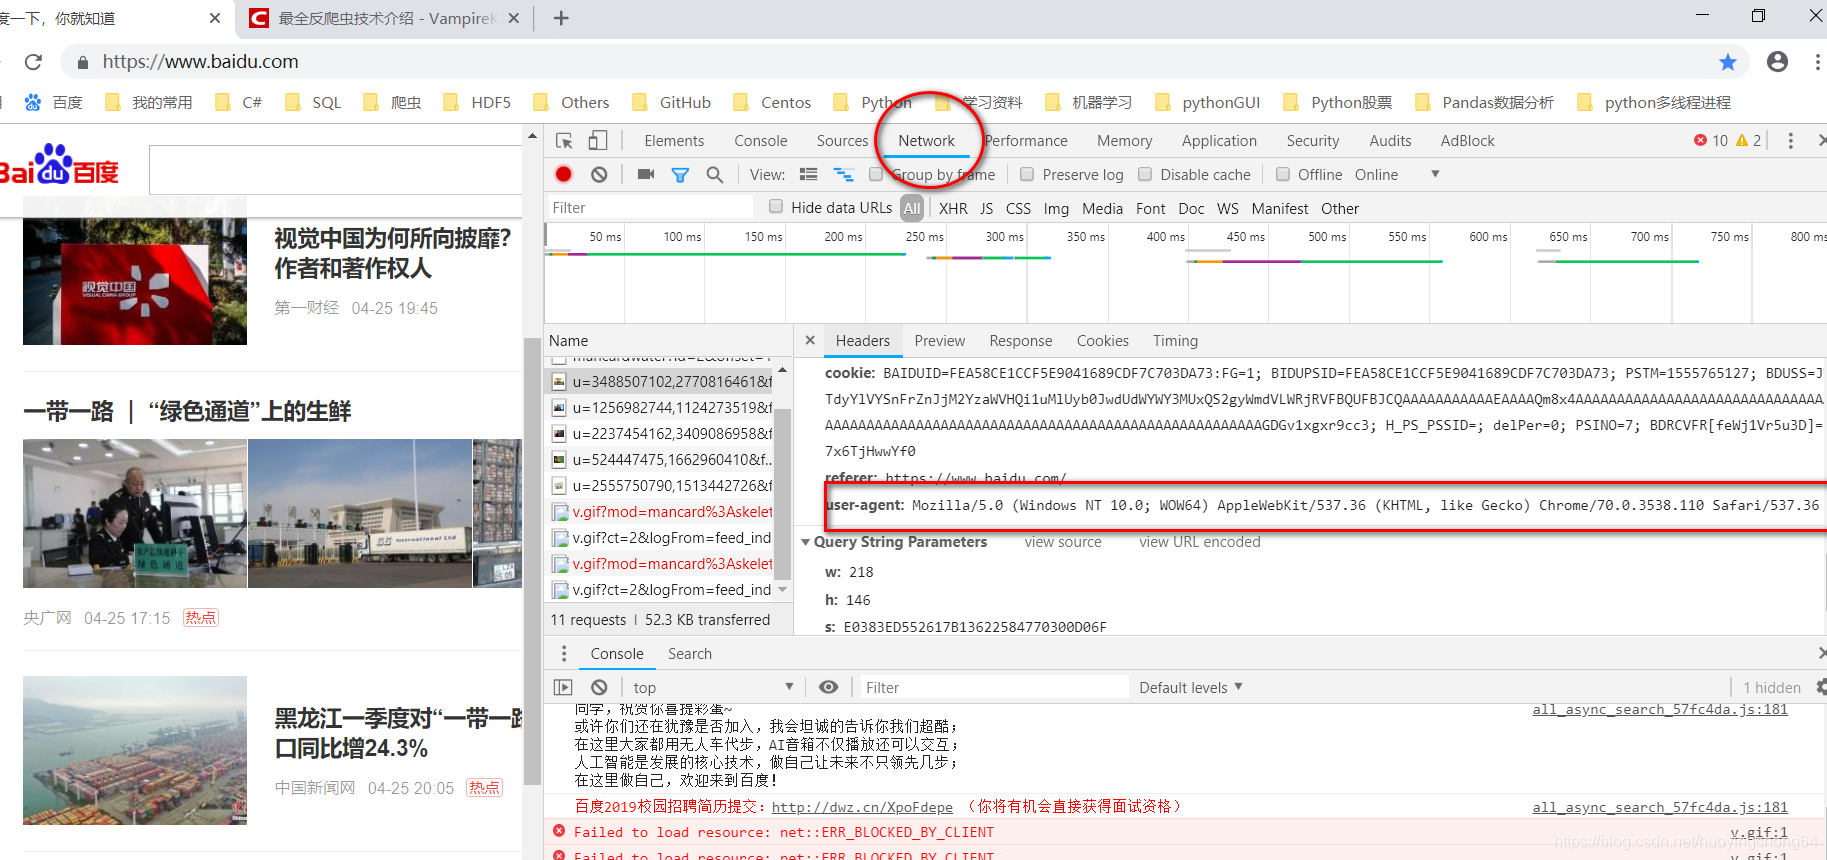Click the network Filter input field
The image size is (1827, 860).
pos(649,207)
